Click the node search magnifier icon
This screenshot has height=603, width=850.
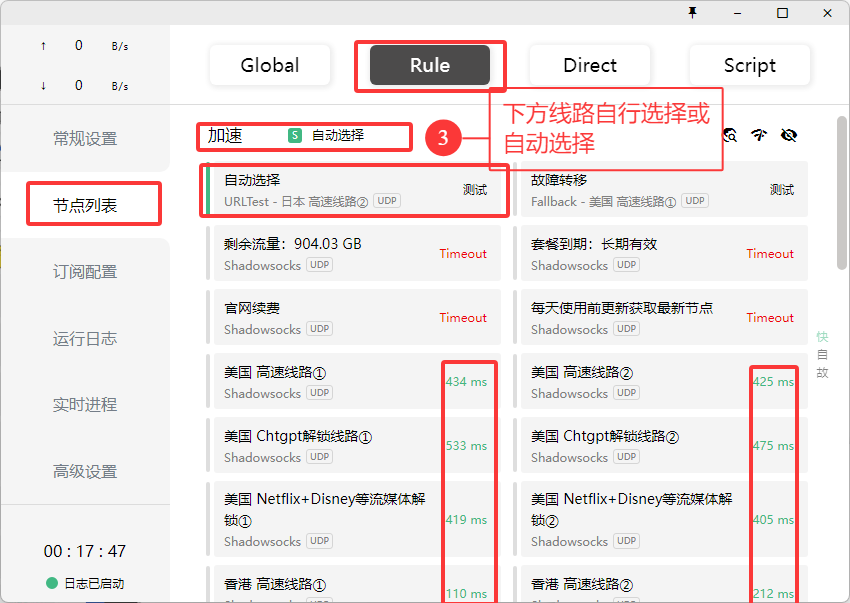click(x=730, y=135)
